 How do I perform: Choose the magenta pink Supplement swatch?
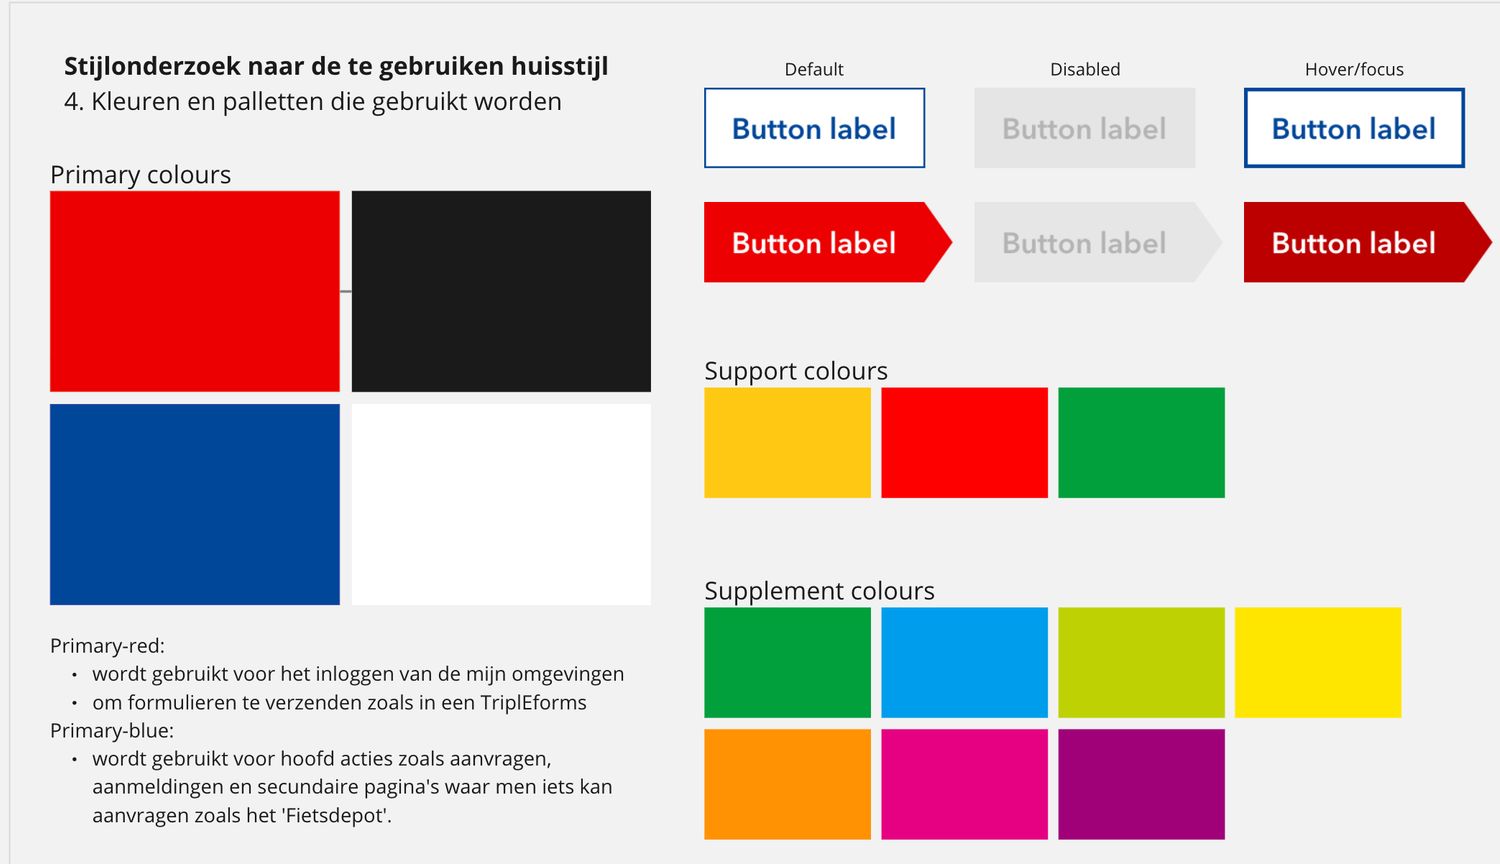pos(964,784)
